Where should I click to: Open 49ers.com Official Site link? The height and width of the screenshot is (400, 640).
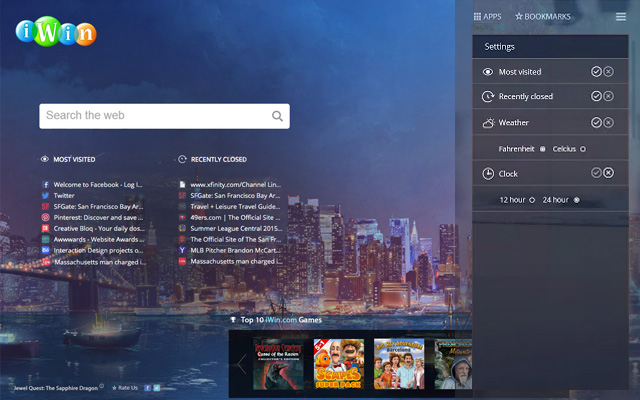point(235,218)
